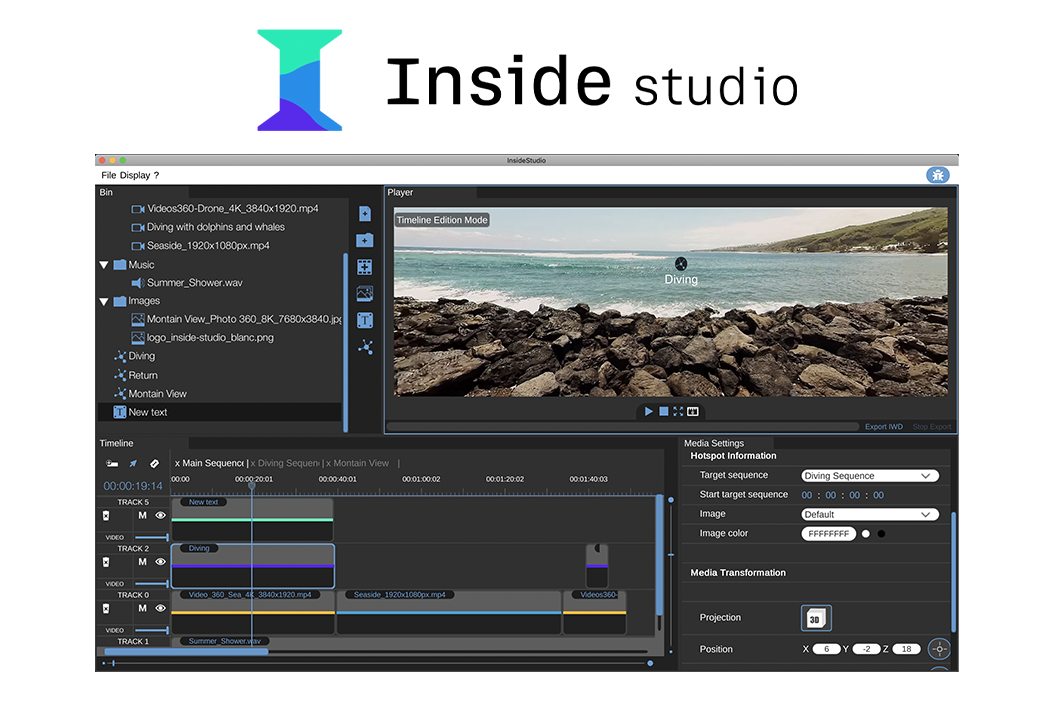1052x706 pixels.
Task: Click the add image icon in Bin toolbar
Action: coord(364,293)
